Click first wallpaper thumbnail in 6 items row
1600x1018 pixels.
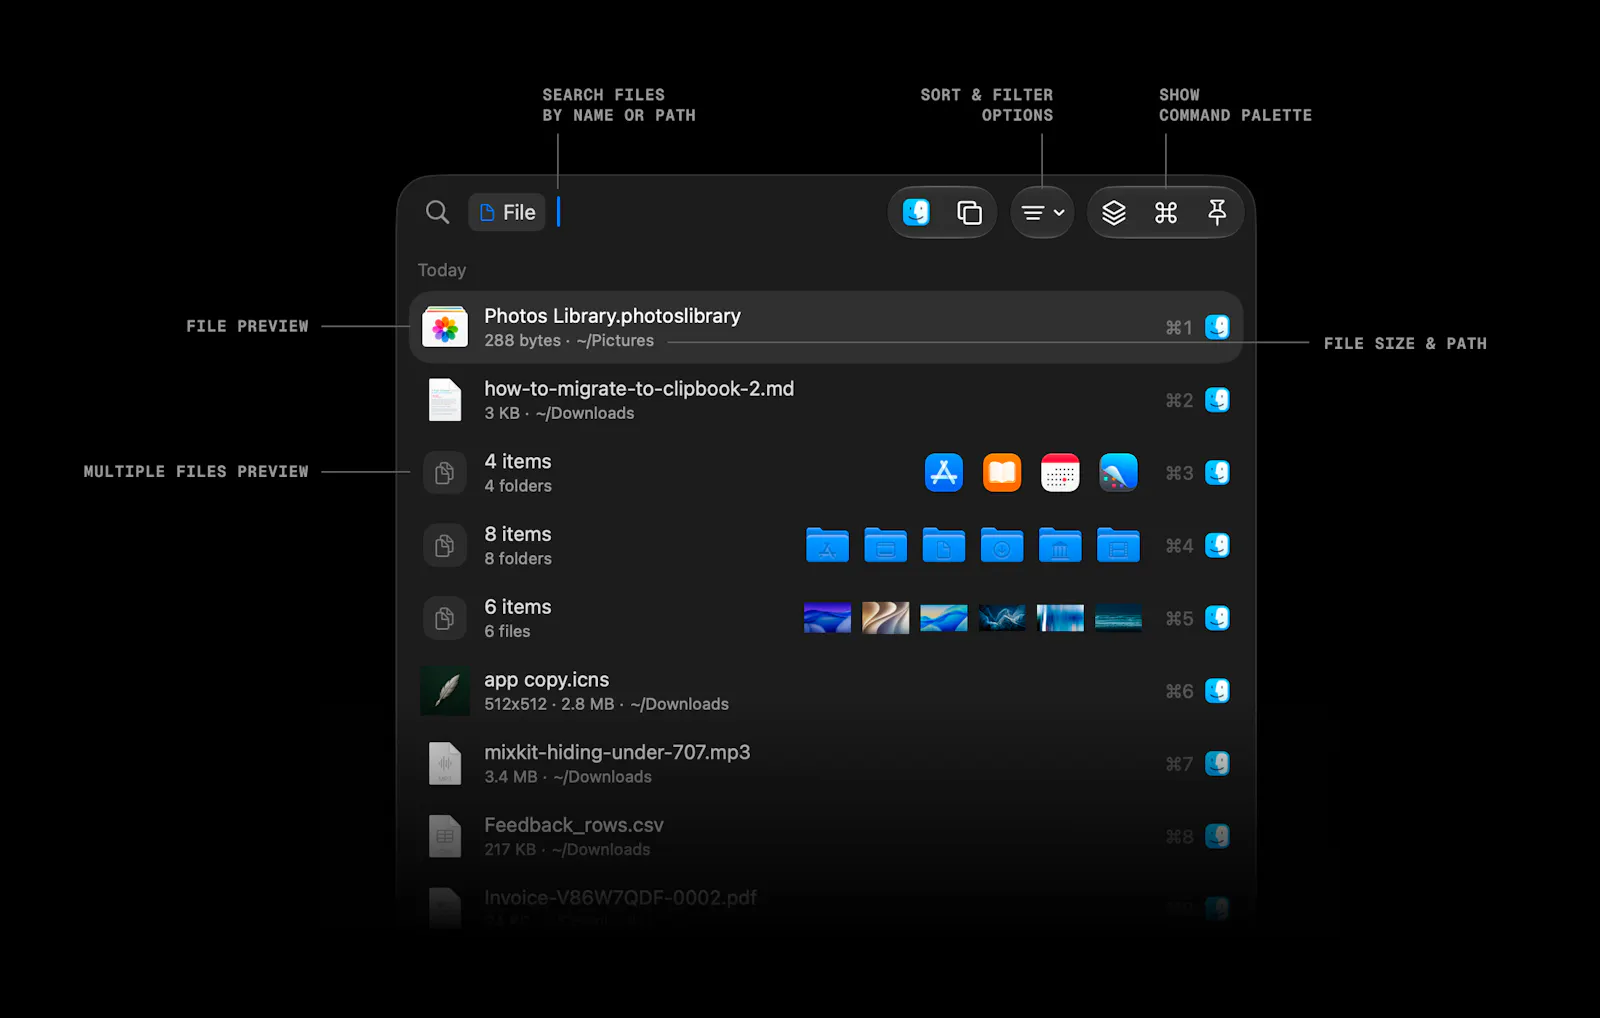coord(828,618)
